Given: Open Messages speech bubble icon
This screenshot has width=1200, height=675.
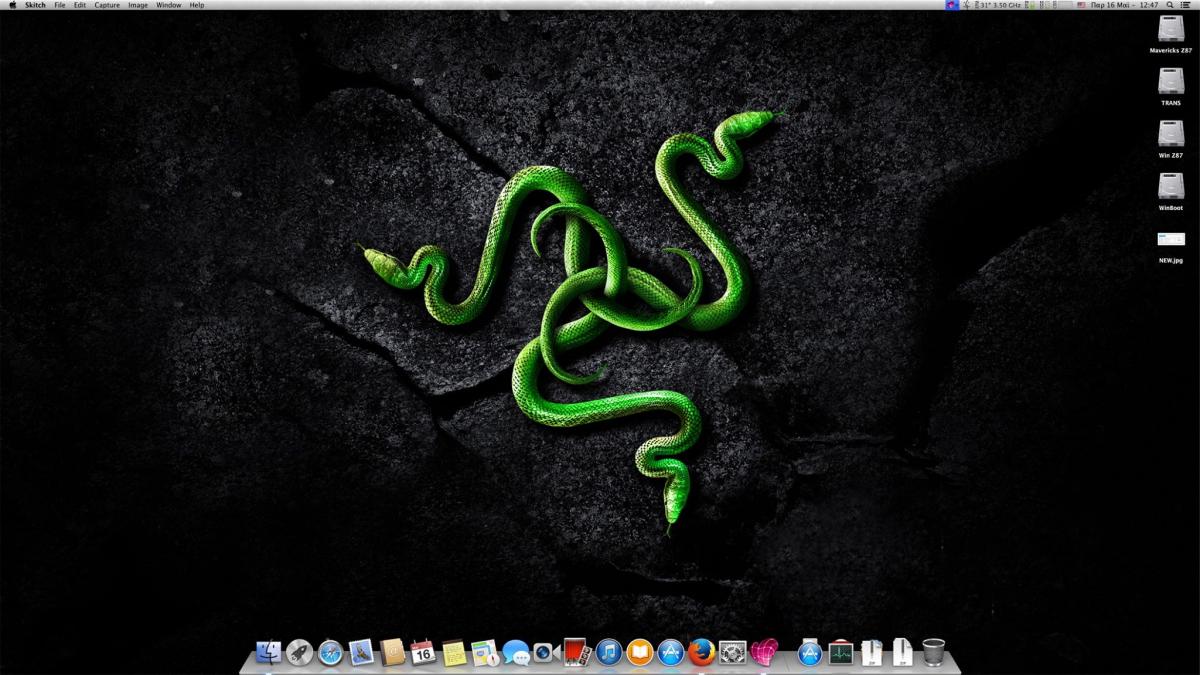Looking at the screenshot, I should (516, 653).
